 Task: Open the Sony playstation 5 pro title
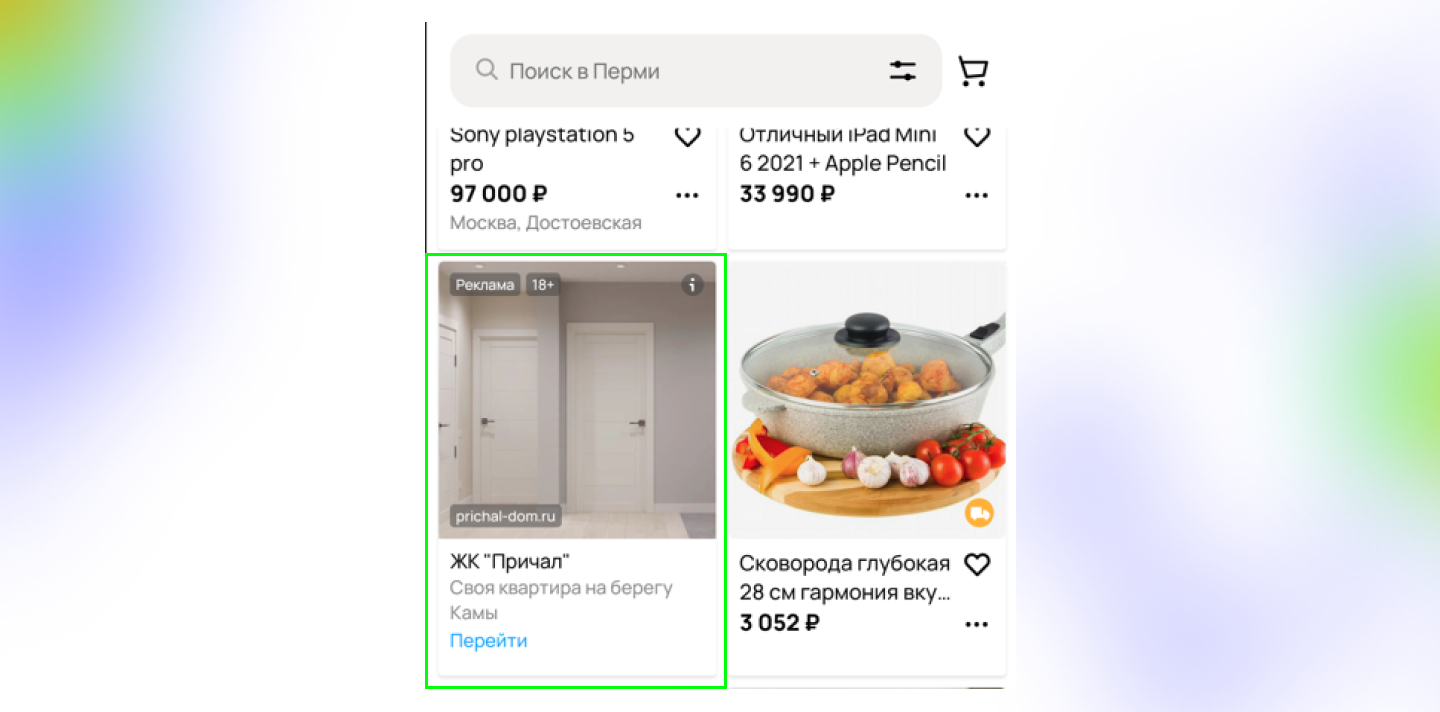click(542, 149)
